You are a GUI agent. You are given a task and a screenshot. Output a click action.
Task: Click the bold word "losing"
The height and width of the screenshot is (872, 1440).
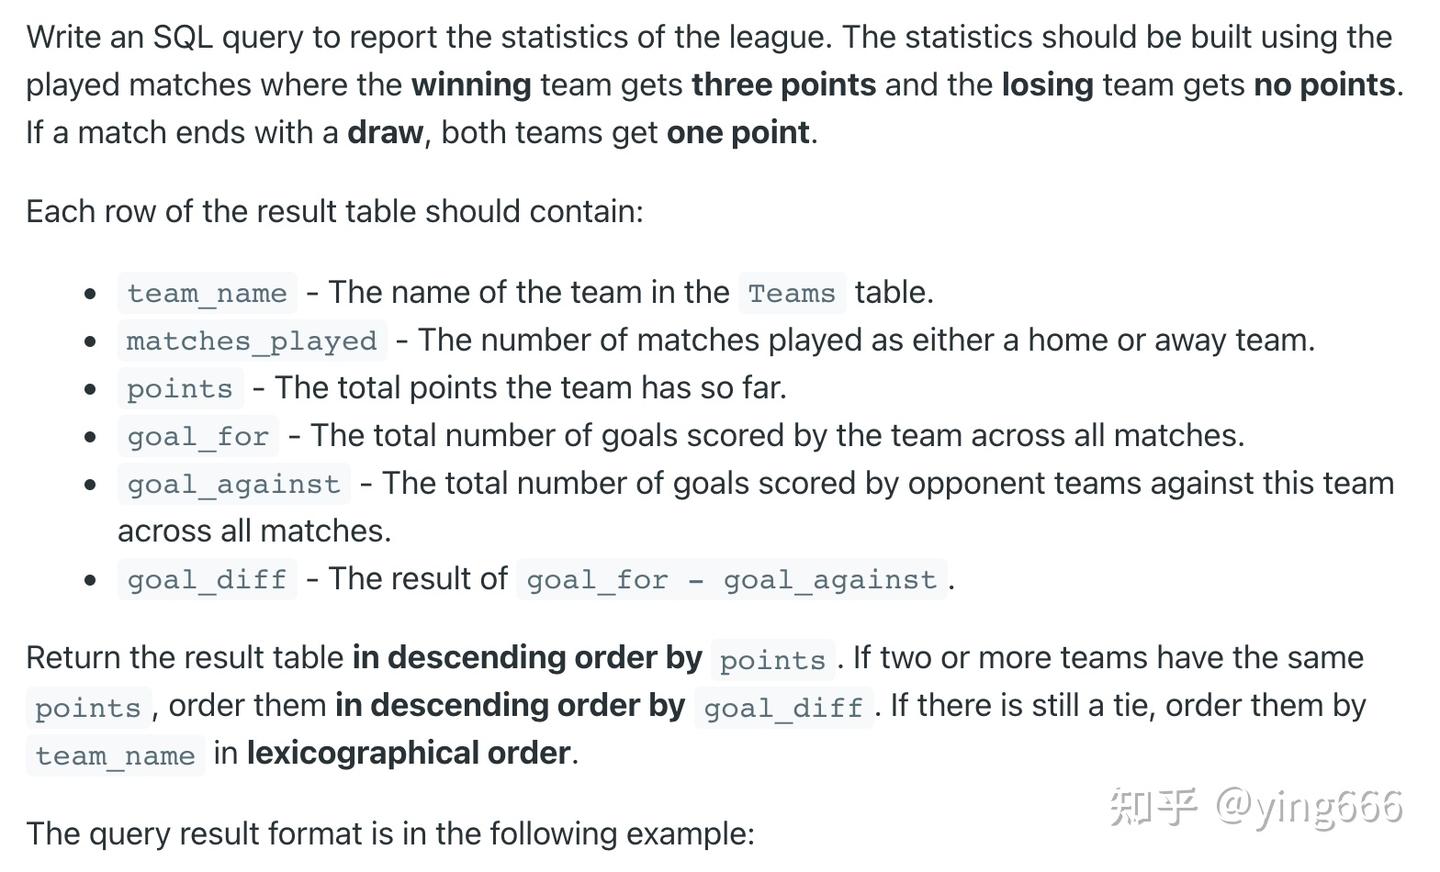tap(1047, 85)
